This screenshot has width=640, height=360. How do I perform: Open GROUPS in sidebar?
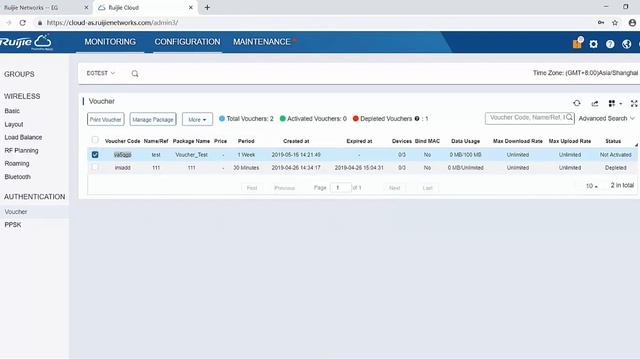point(19,74)
